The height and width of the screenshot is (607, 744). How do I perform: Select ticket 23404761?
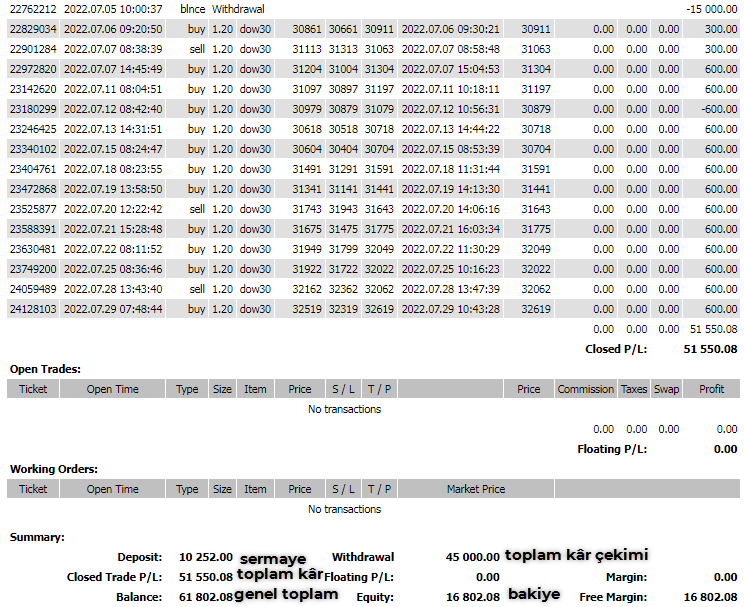point(33,169)
